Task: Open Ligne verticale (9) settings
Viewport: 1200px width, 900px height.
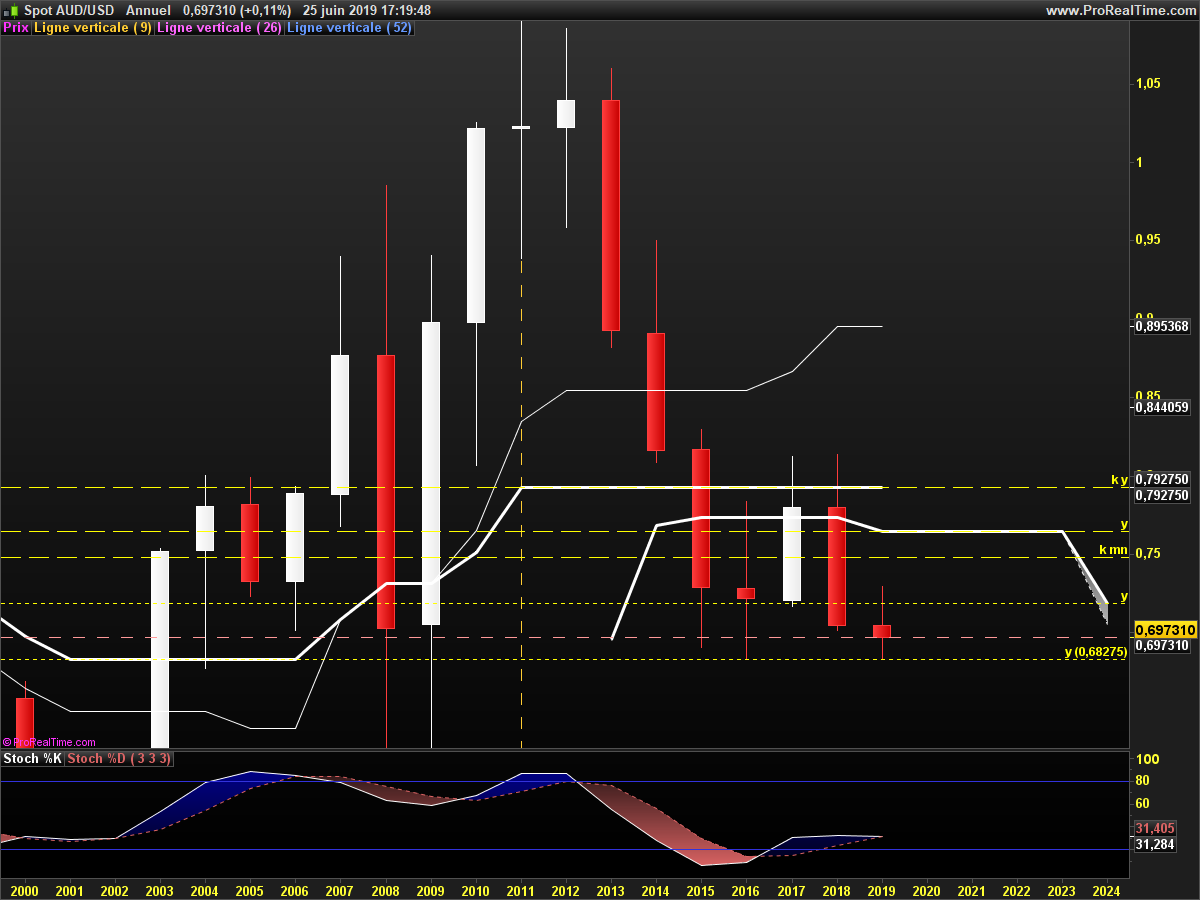Action: pyautogui.click(x=93, y=28)
